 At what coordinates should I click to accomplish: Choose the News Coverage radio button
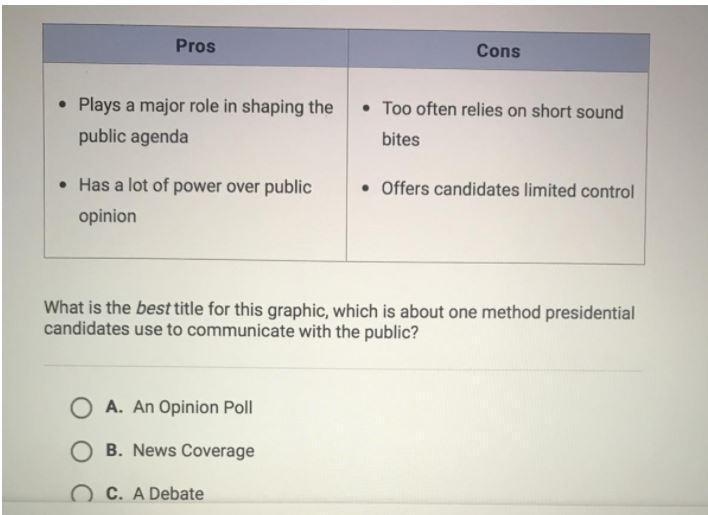point(81,451)
